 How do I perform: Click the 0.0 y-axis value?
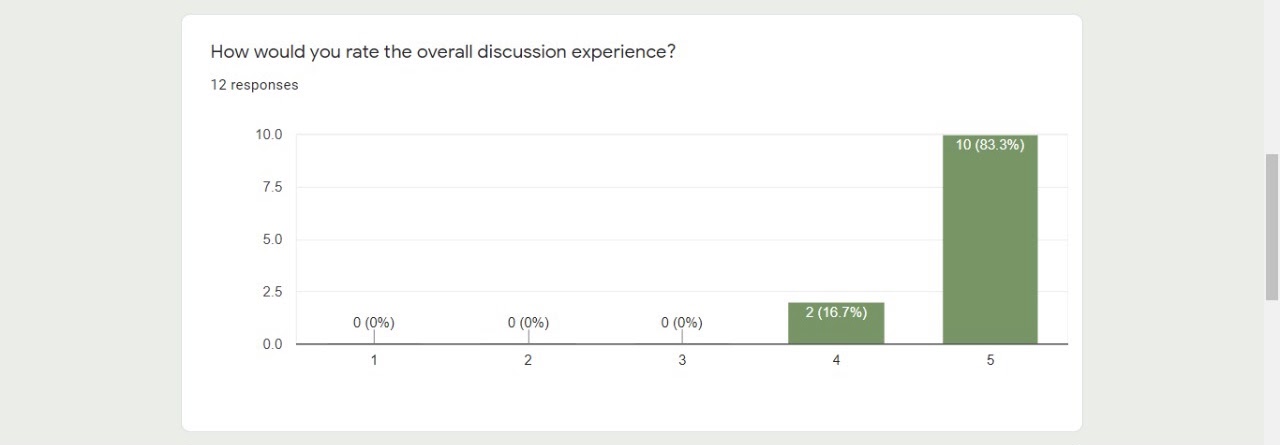[271, 345]
